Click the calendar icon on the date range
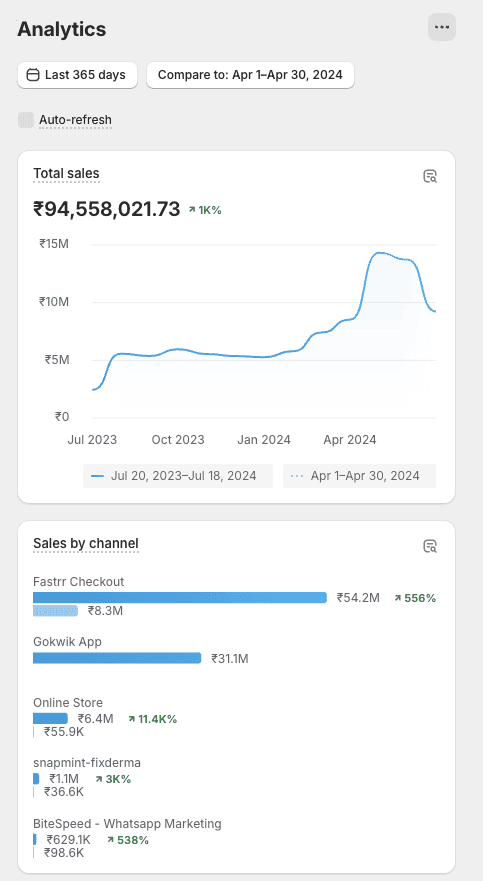Screen dimensions: 483x881 click(x=33, y=75)
